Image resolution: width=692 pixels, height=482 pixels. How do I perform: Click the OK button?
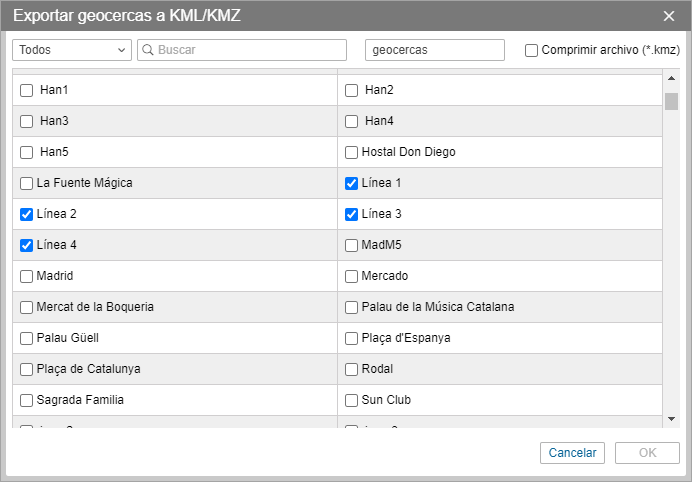pyautogui.click(x=647, y=453)
